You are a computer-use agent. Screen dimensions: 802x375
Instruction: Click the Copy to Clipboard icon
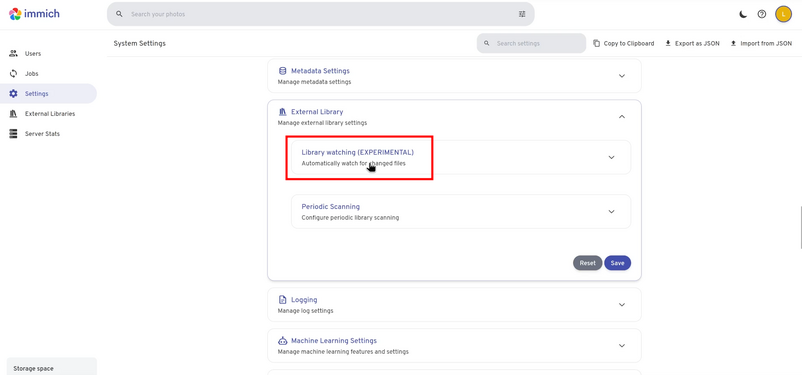pyautogui.click(x=596, y=43)
